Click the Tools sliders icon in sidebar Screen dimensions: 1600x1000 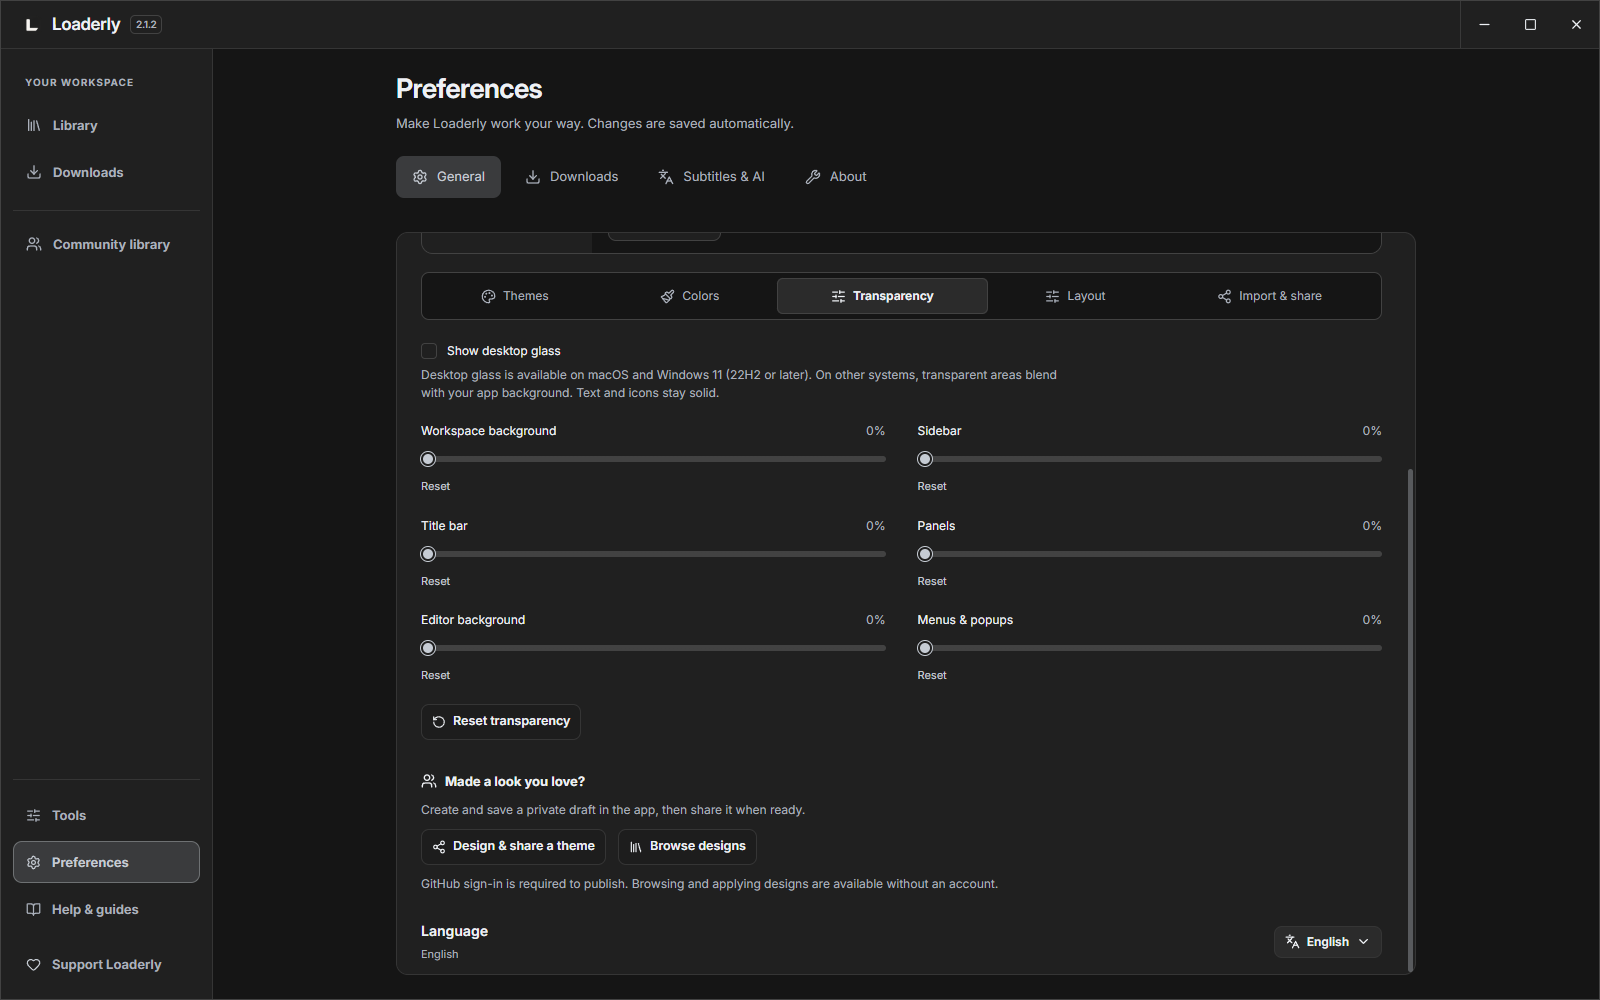click(34, 815)
